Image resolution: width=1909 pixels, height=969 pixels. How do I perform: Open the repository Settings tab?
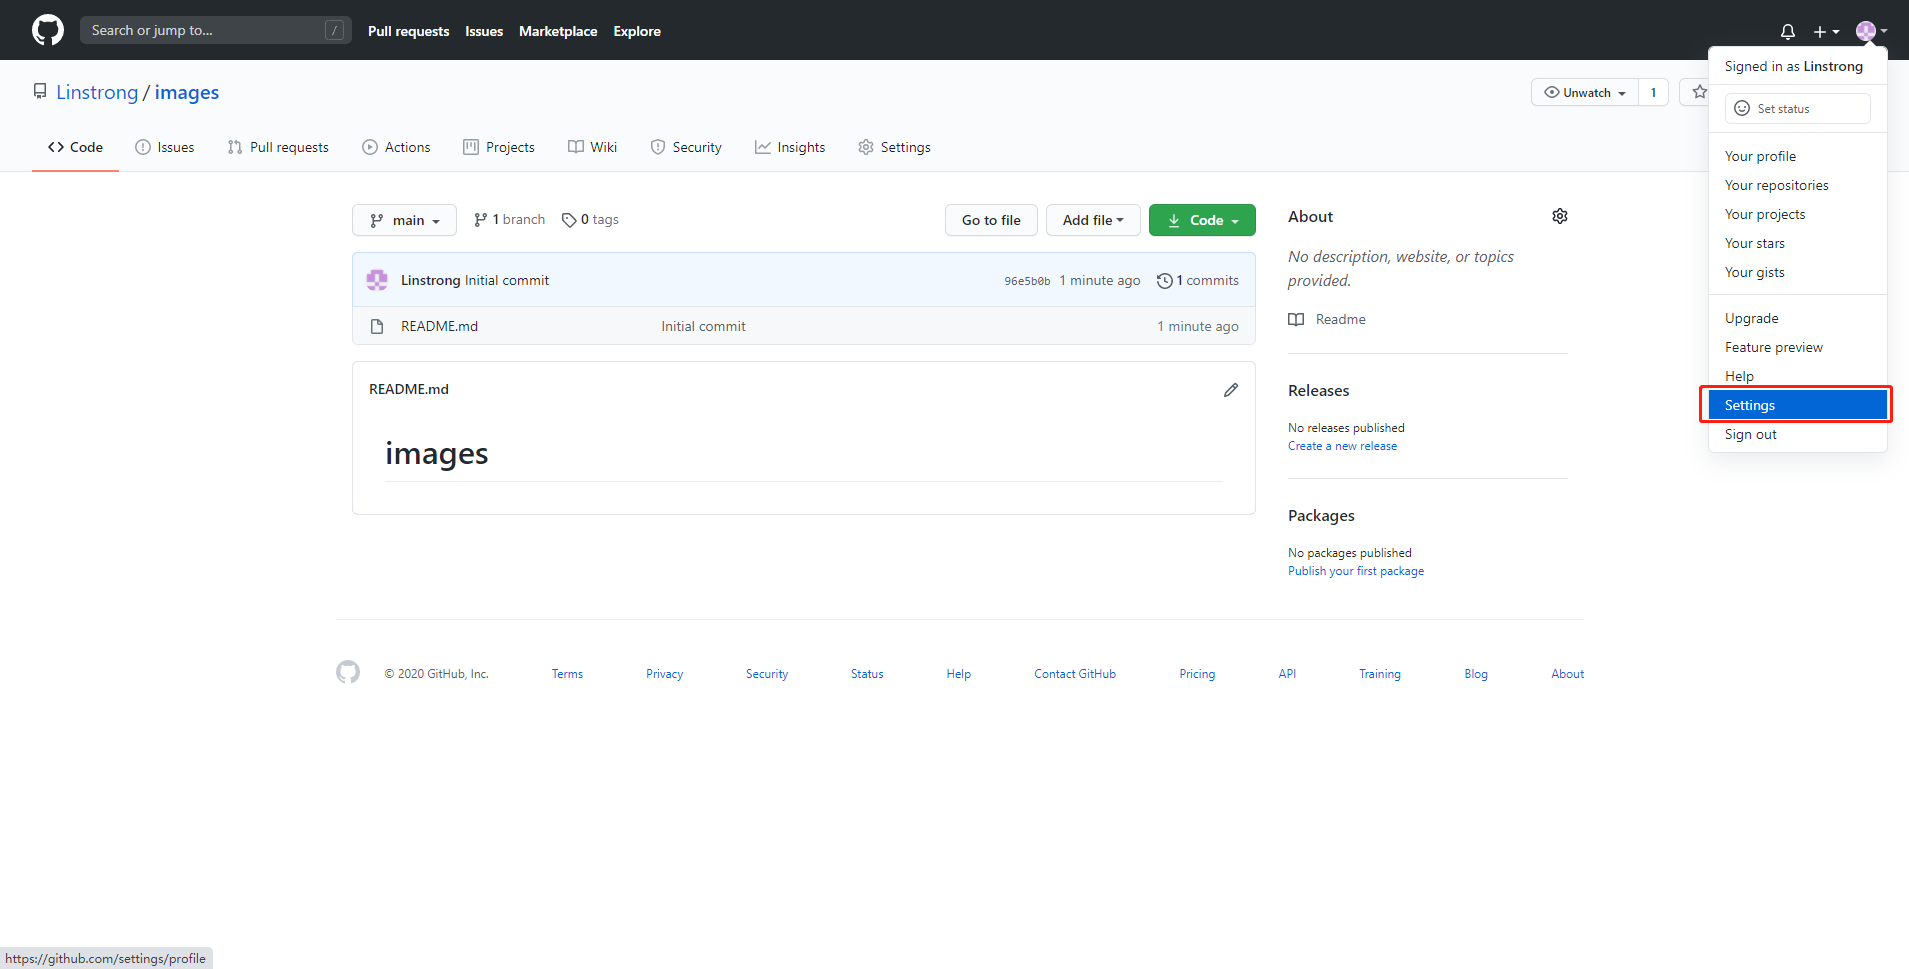[894, 147]
